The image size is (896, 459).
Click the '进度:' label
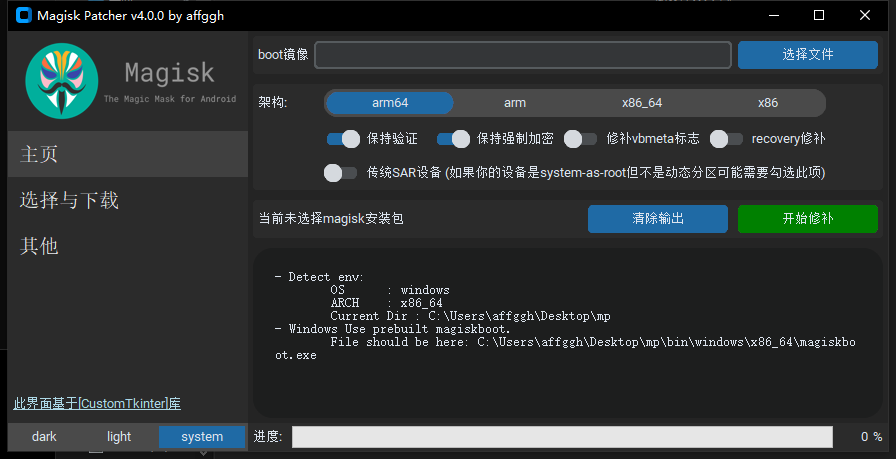point(268,437)
